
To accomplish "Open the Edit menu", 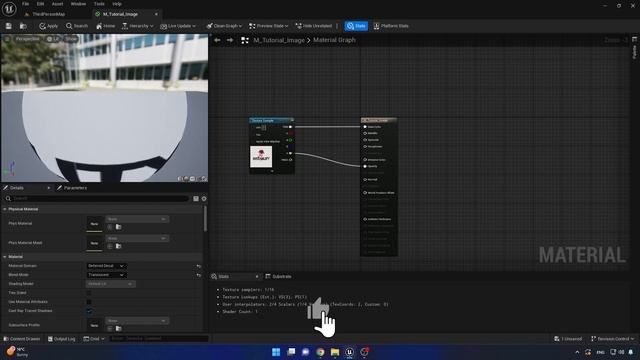I will pyautogui.click(x=40, y=4).
